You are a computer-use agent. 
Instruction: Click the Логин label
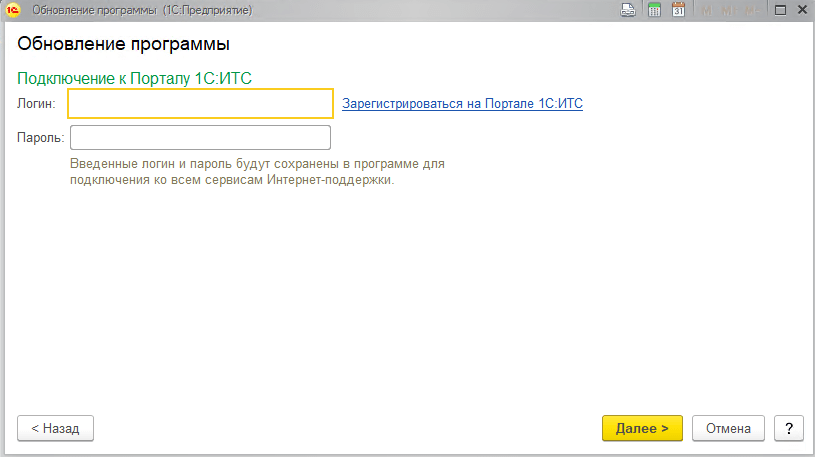(x=36, y=103)
